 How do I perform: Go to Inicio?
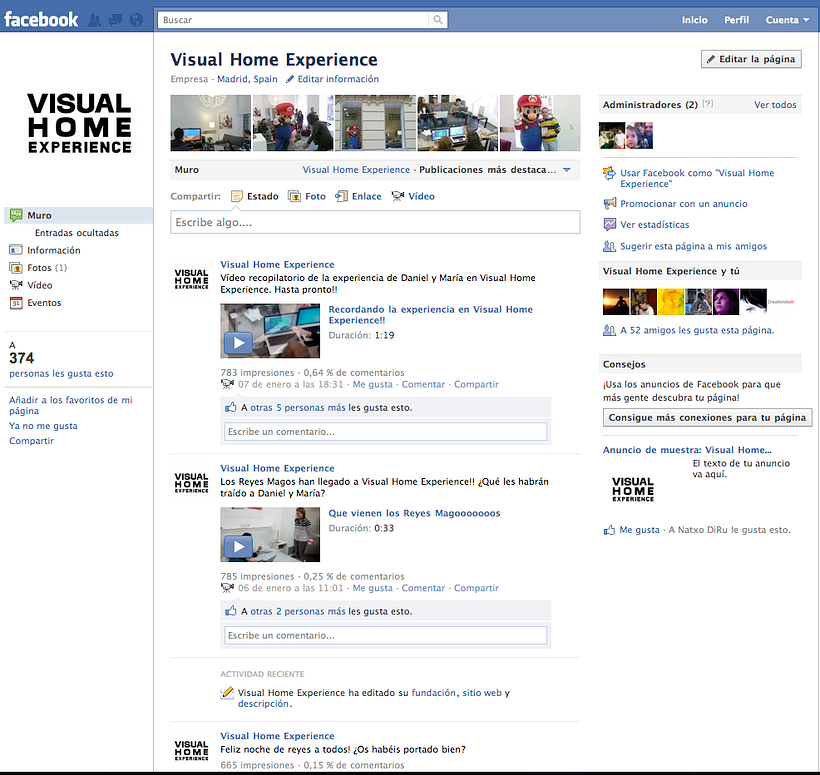[694, 20]
